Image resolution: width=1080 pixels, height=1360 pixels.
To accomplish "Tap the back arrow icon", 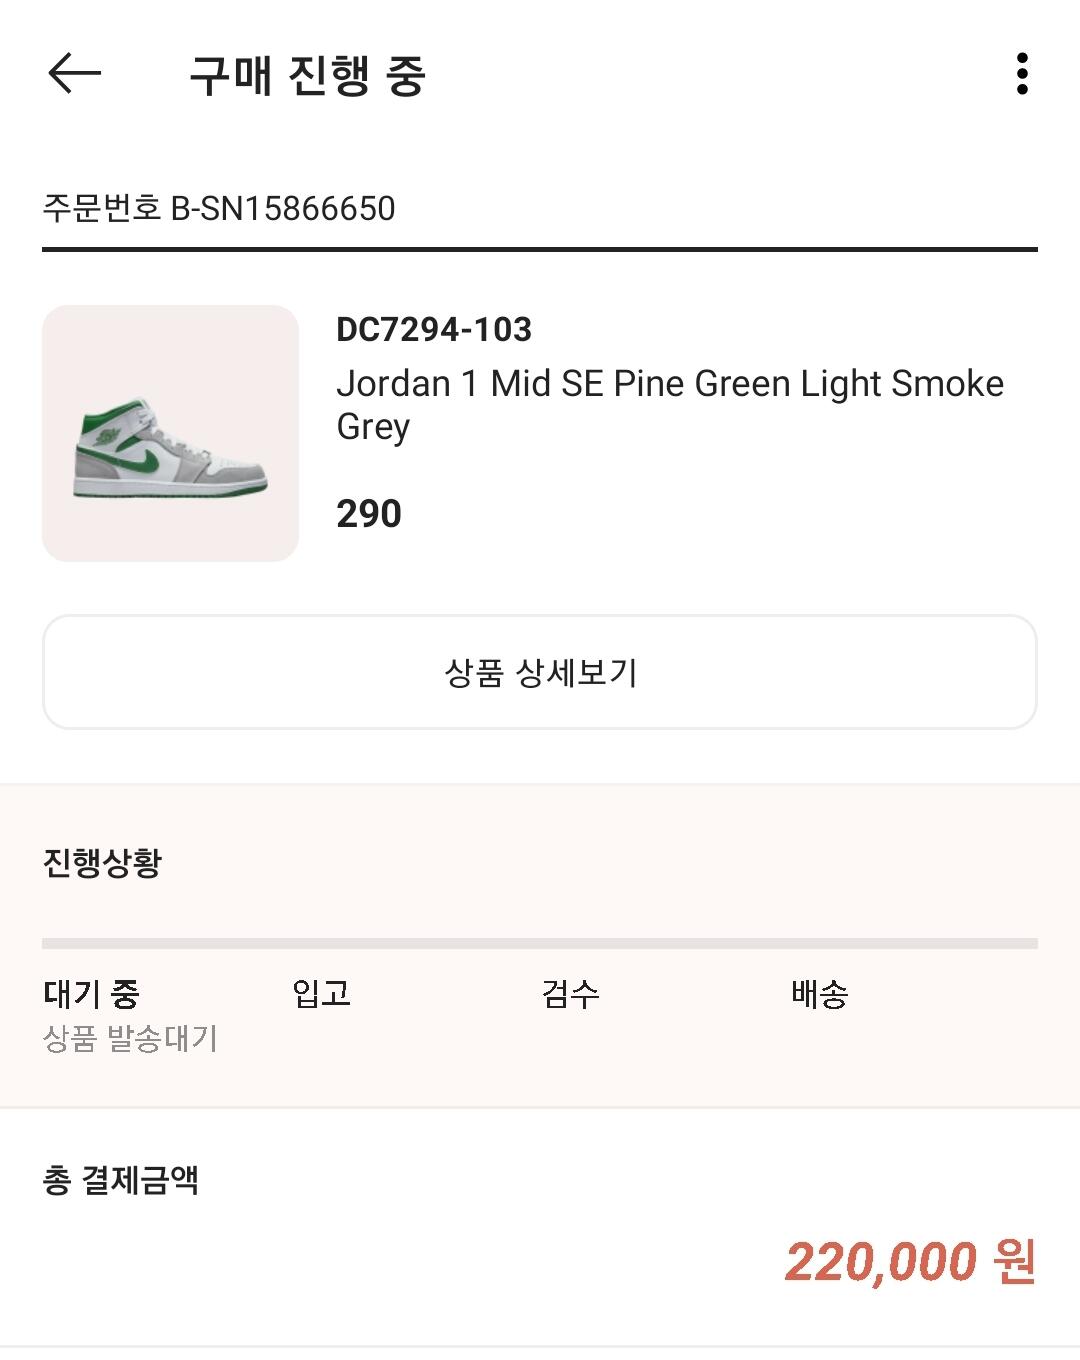I will (74, 74).
